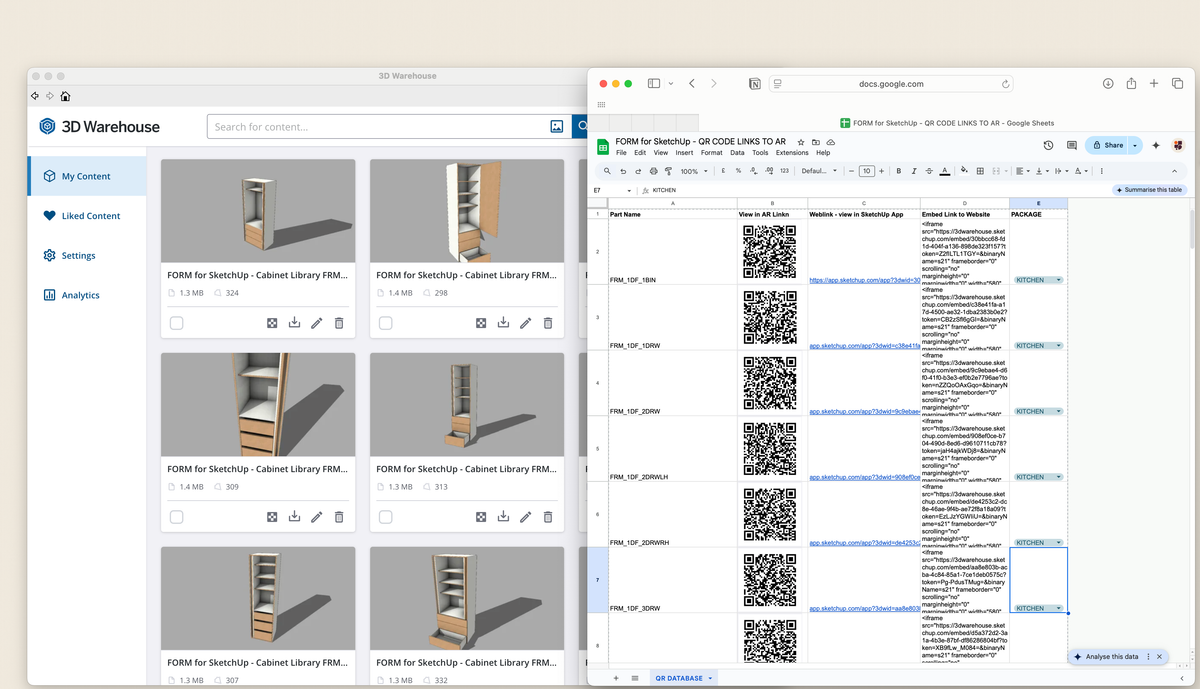
Task: Edit the first cabinet model using pencil icon
Action: (x=317, y=322)
